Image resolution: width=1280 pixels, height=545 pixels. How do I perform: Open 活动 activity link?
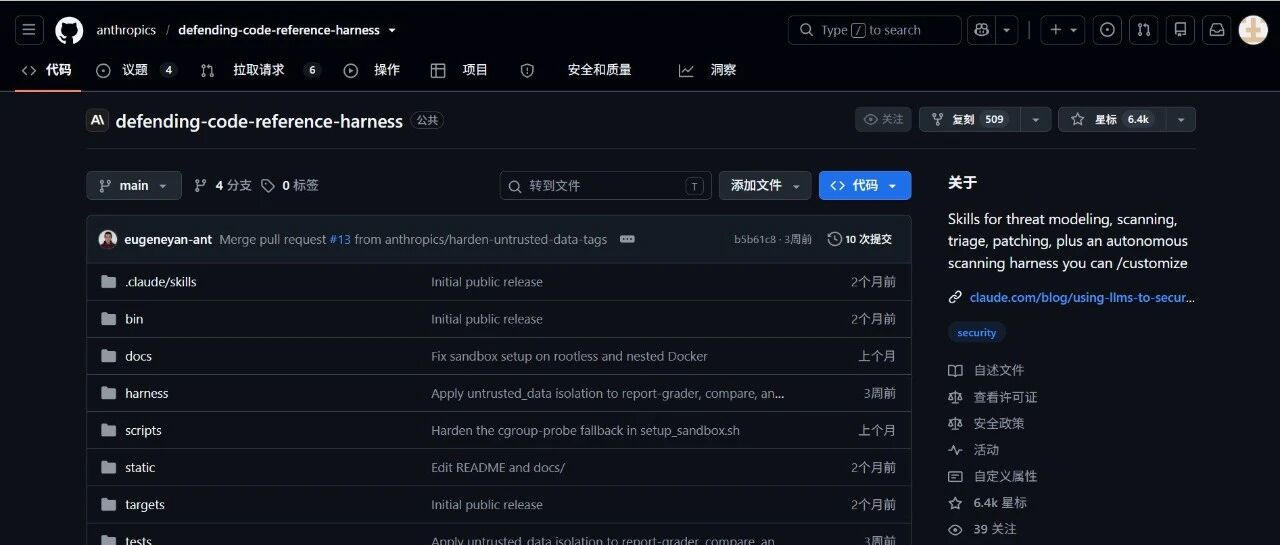tap(974, 450)
